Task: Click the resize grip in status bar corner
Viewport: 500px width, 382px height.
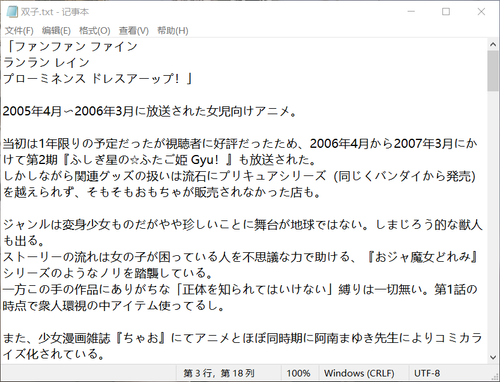Action: (x=495, y=377)
